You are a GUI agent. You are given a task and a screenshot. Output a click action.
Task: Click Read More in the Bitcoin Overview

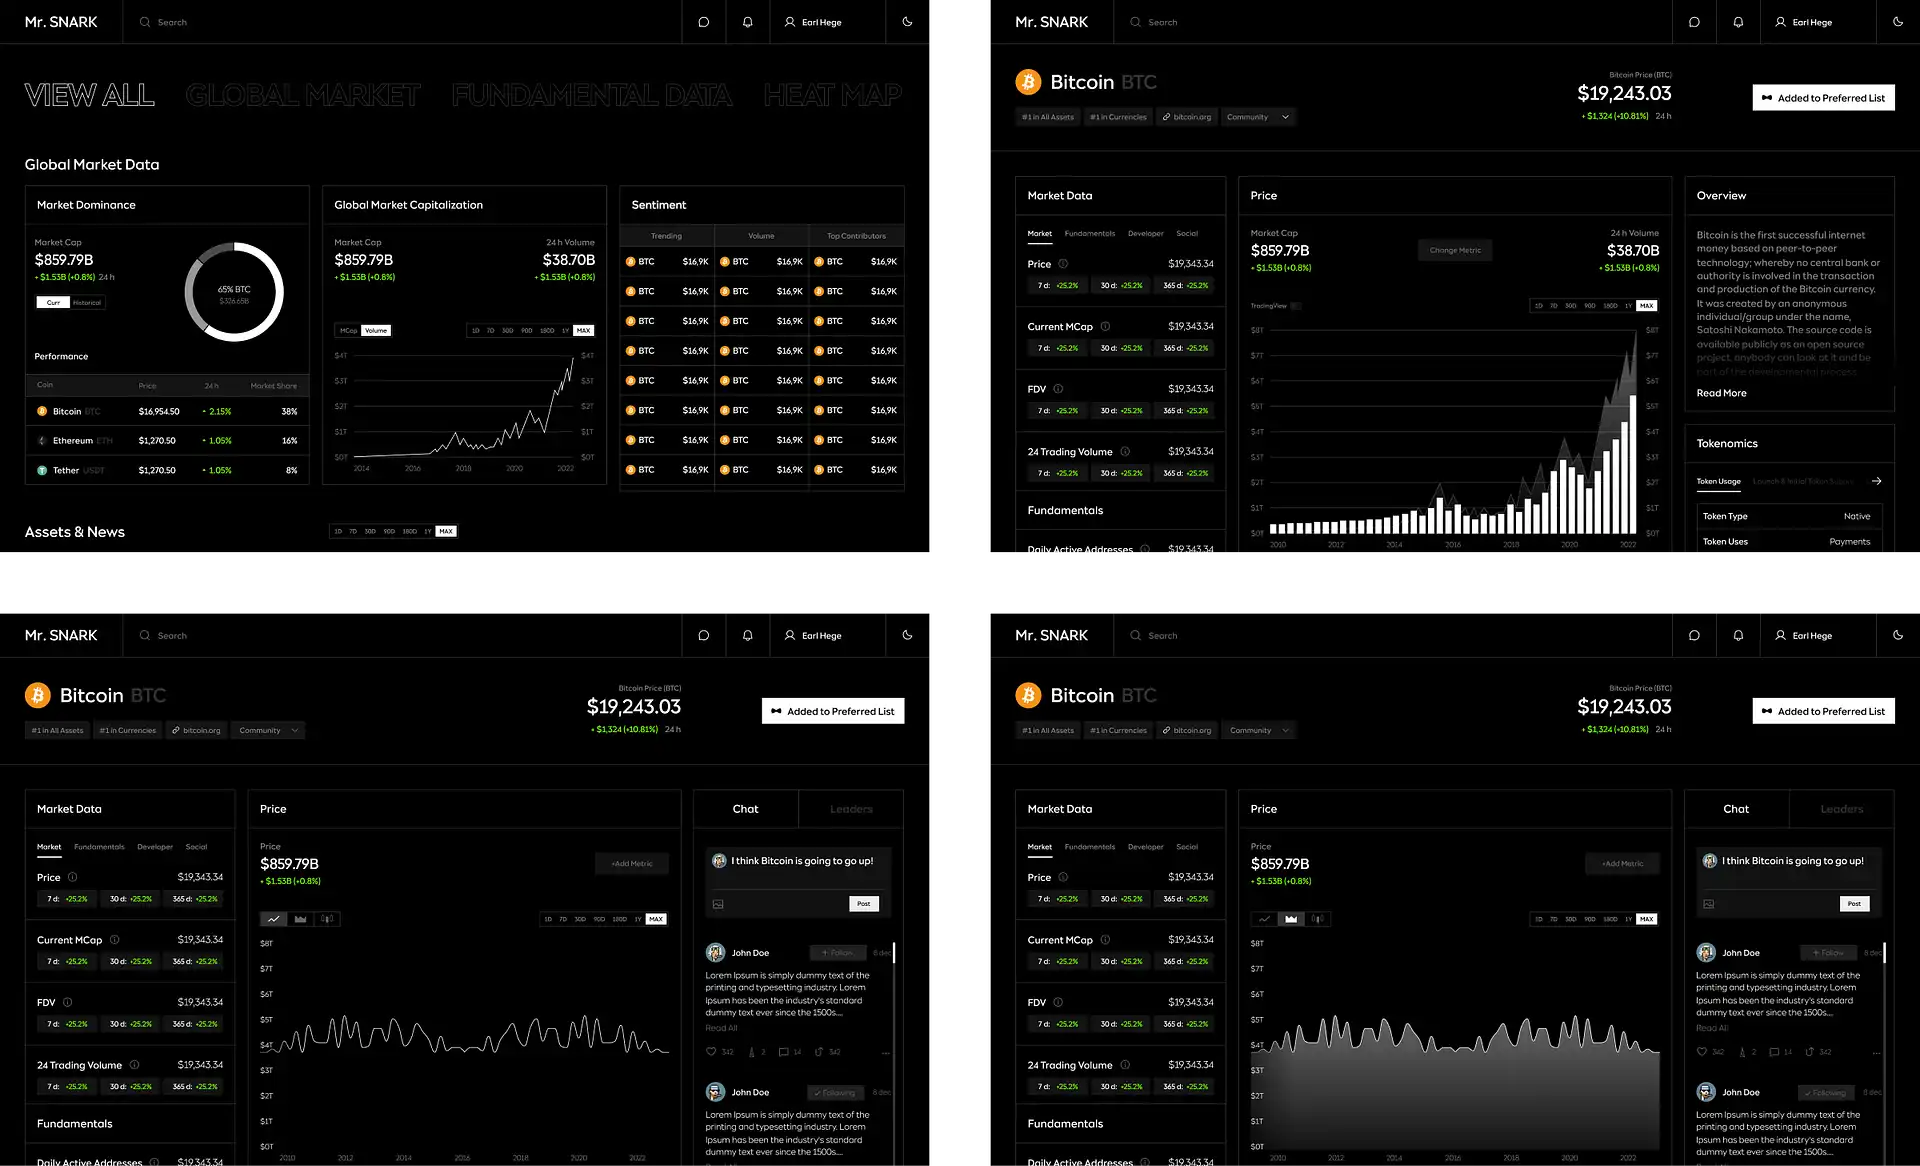pyautogui.click(x=1721, y=393)
